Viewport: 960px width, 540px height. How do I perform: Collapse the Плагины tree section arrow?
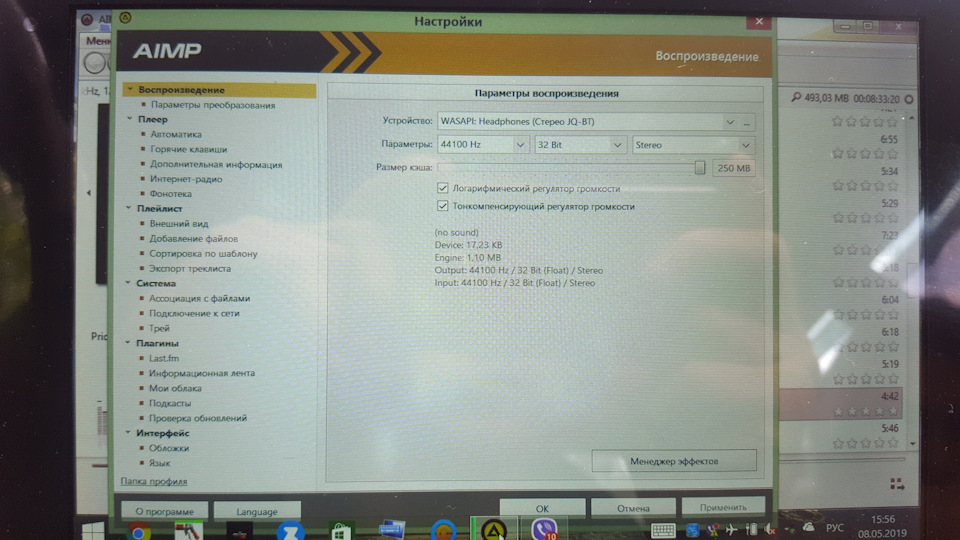(x=128, y=343)
